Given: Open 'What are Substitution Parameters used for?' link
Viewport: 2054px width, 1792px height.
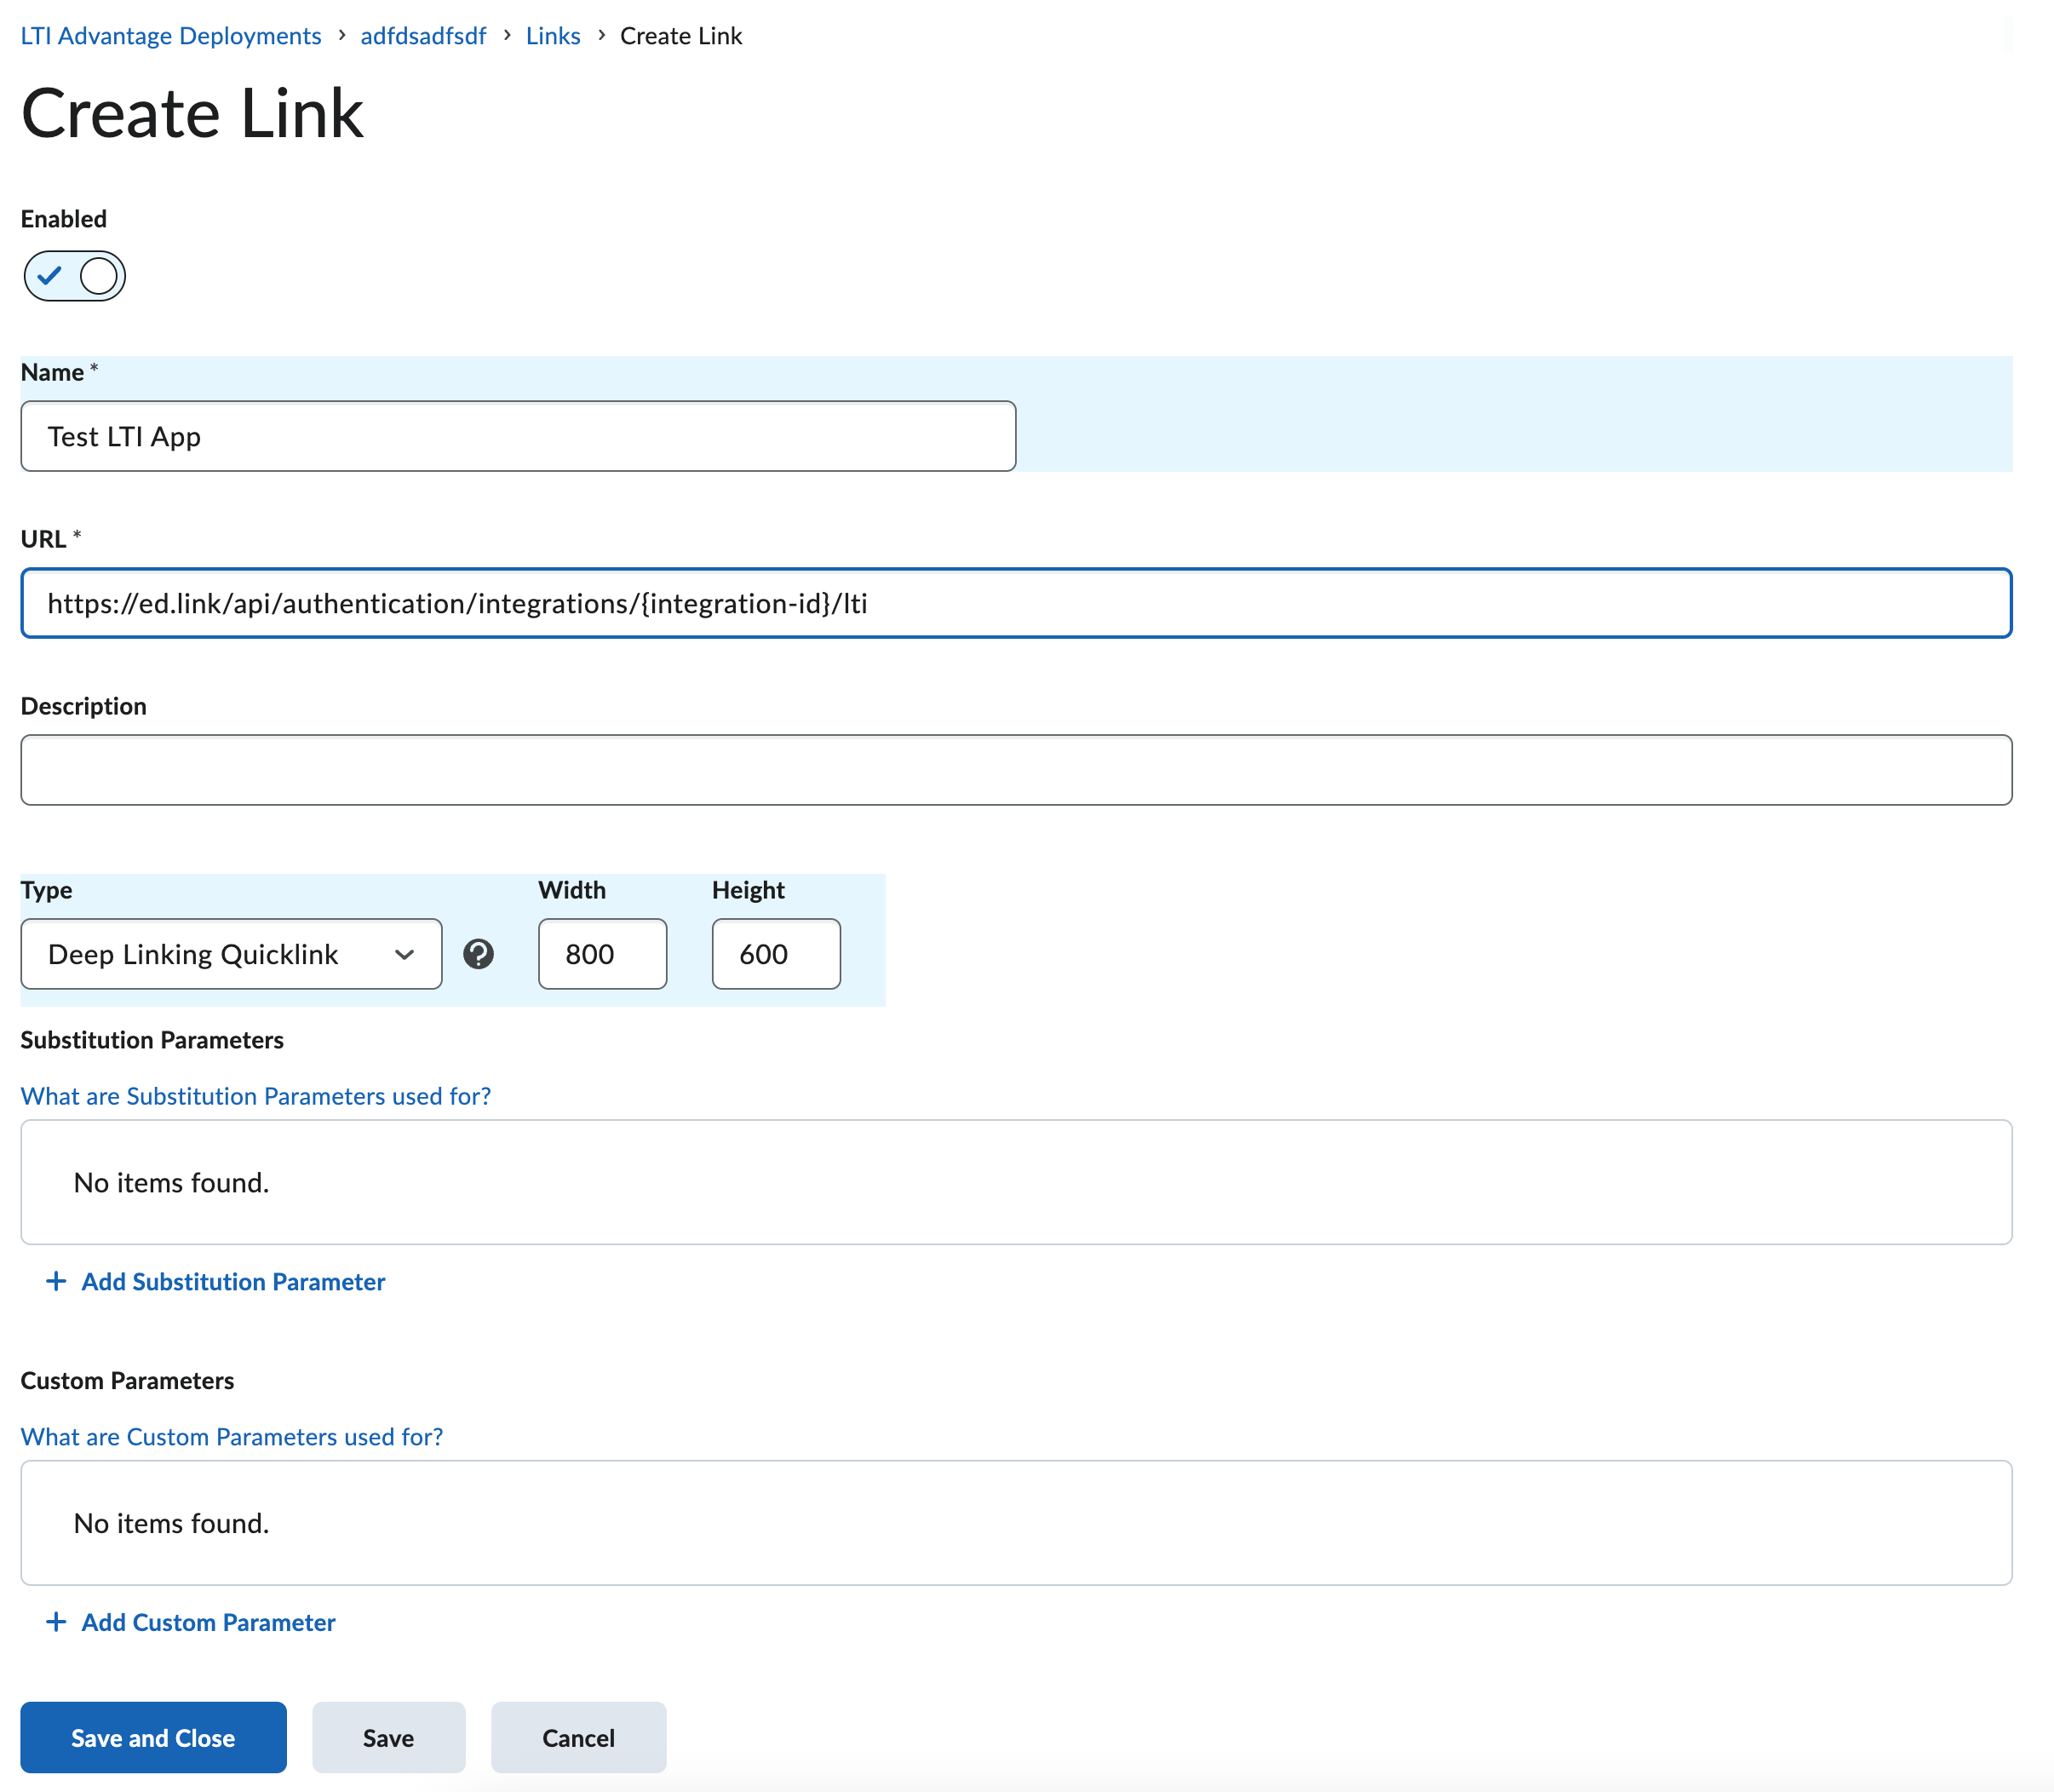Looking at the screenshot, I should 256,1096.
